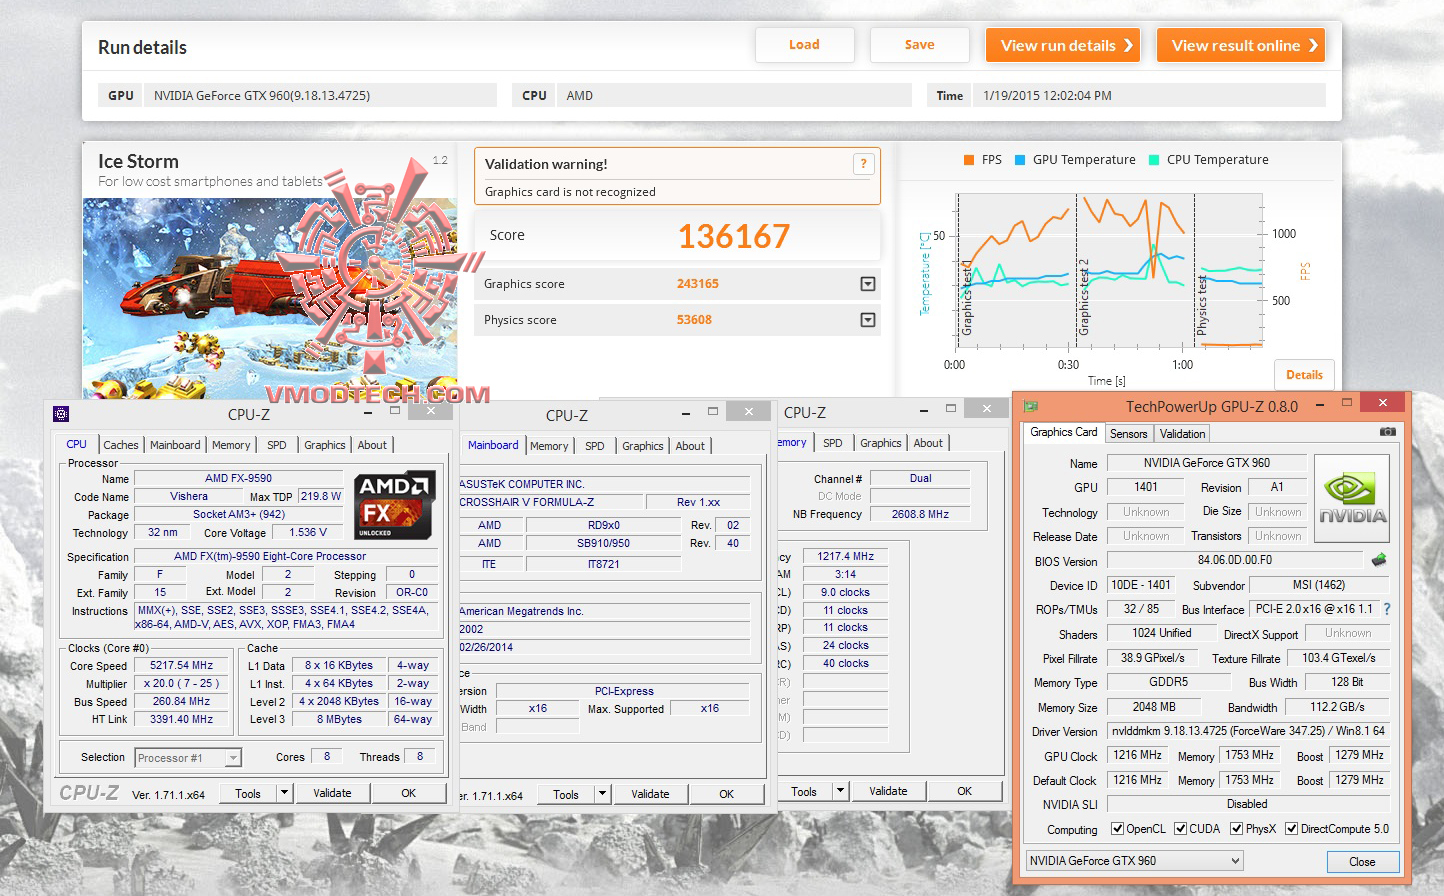1444x896 pixels.
Task: Click the blue GPU Temperature legend swatch
Action: (1020, 160)
